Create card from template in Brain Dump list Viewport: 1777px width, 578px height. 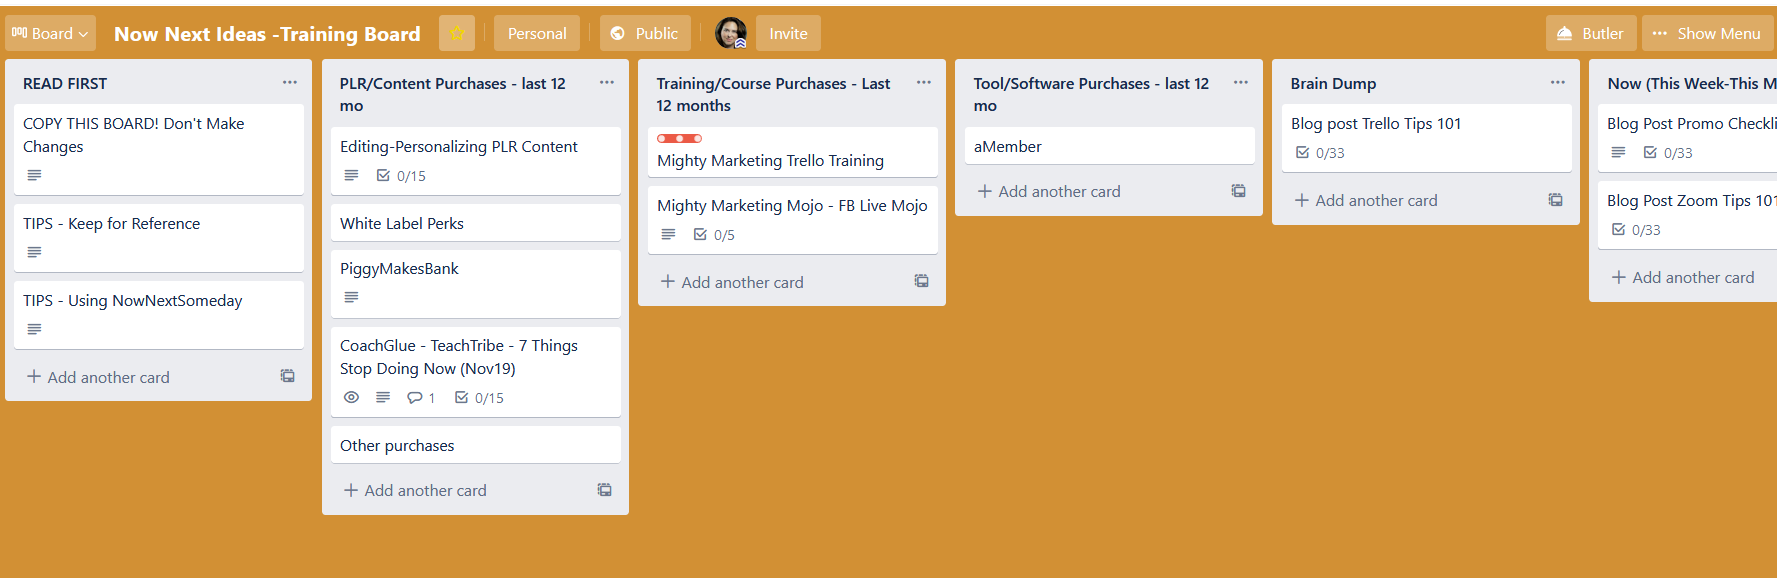(x=1556, y=200)
